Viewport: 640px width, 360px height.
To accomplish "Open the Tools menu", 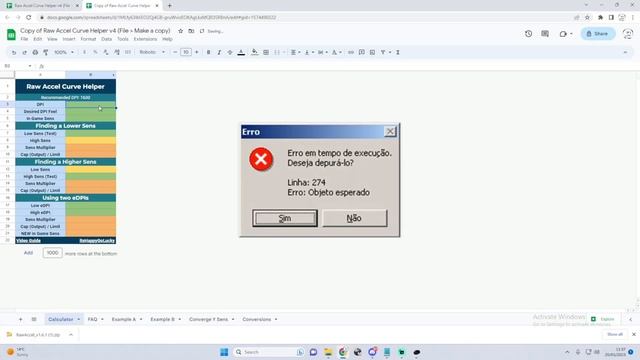I will [123, 39].
